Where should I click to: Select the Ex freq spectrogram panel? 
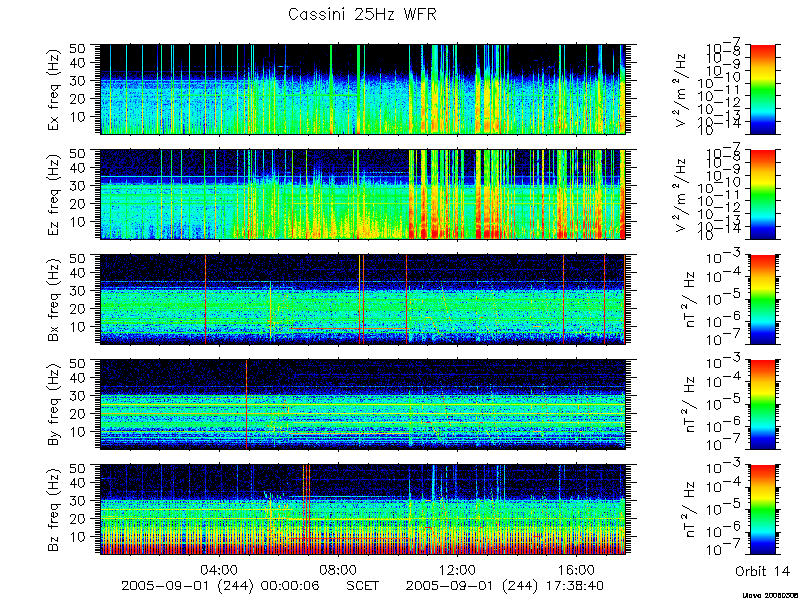pyautogui.click(x=363, y=89)
